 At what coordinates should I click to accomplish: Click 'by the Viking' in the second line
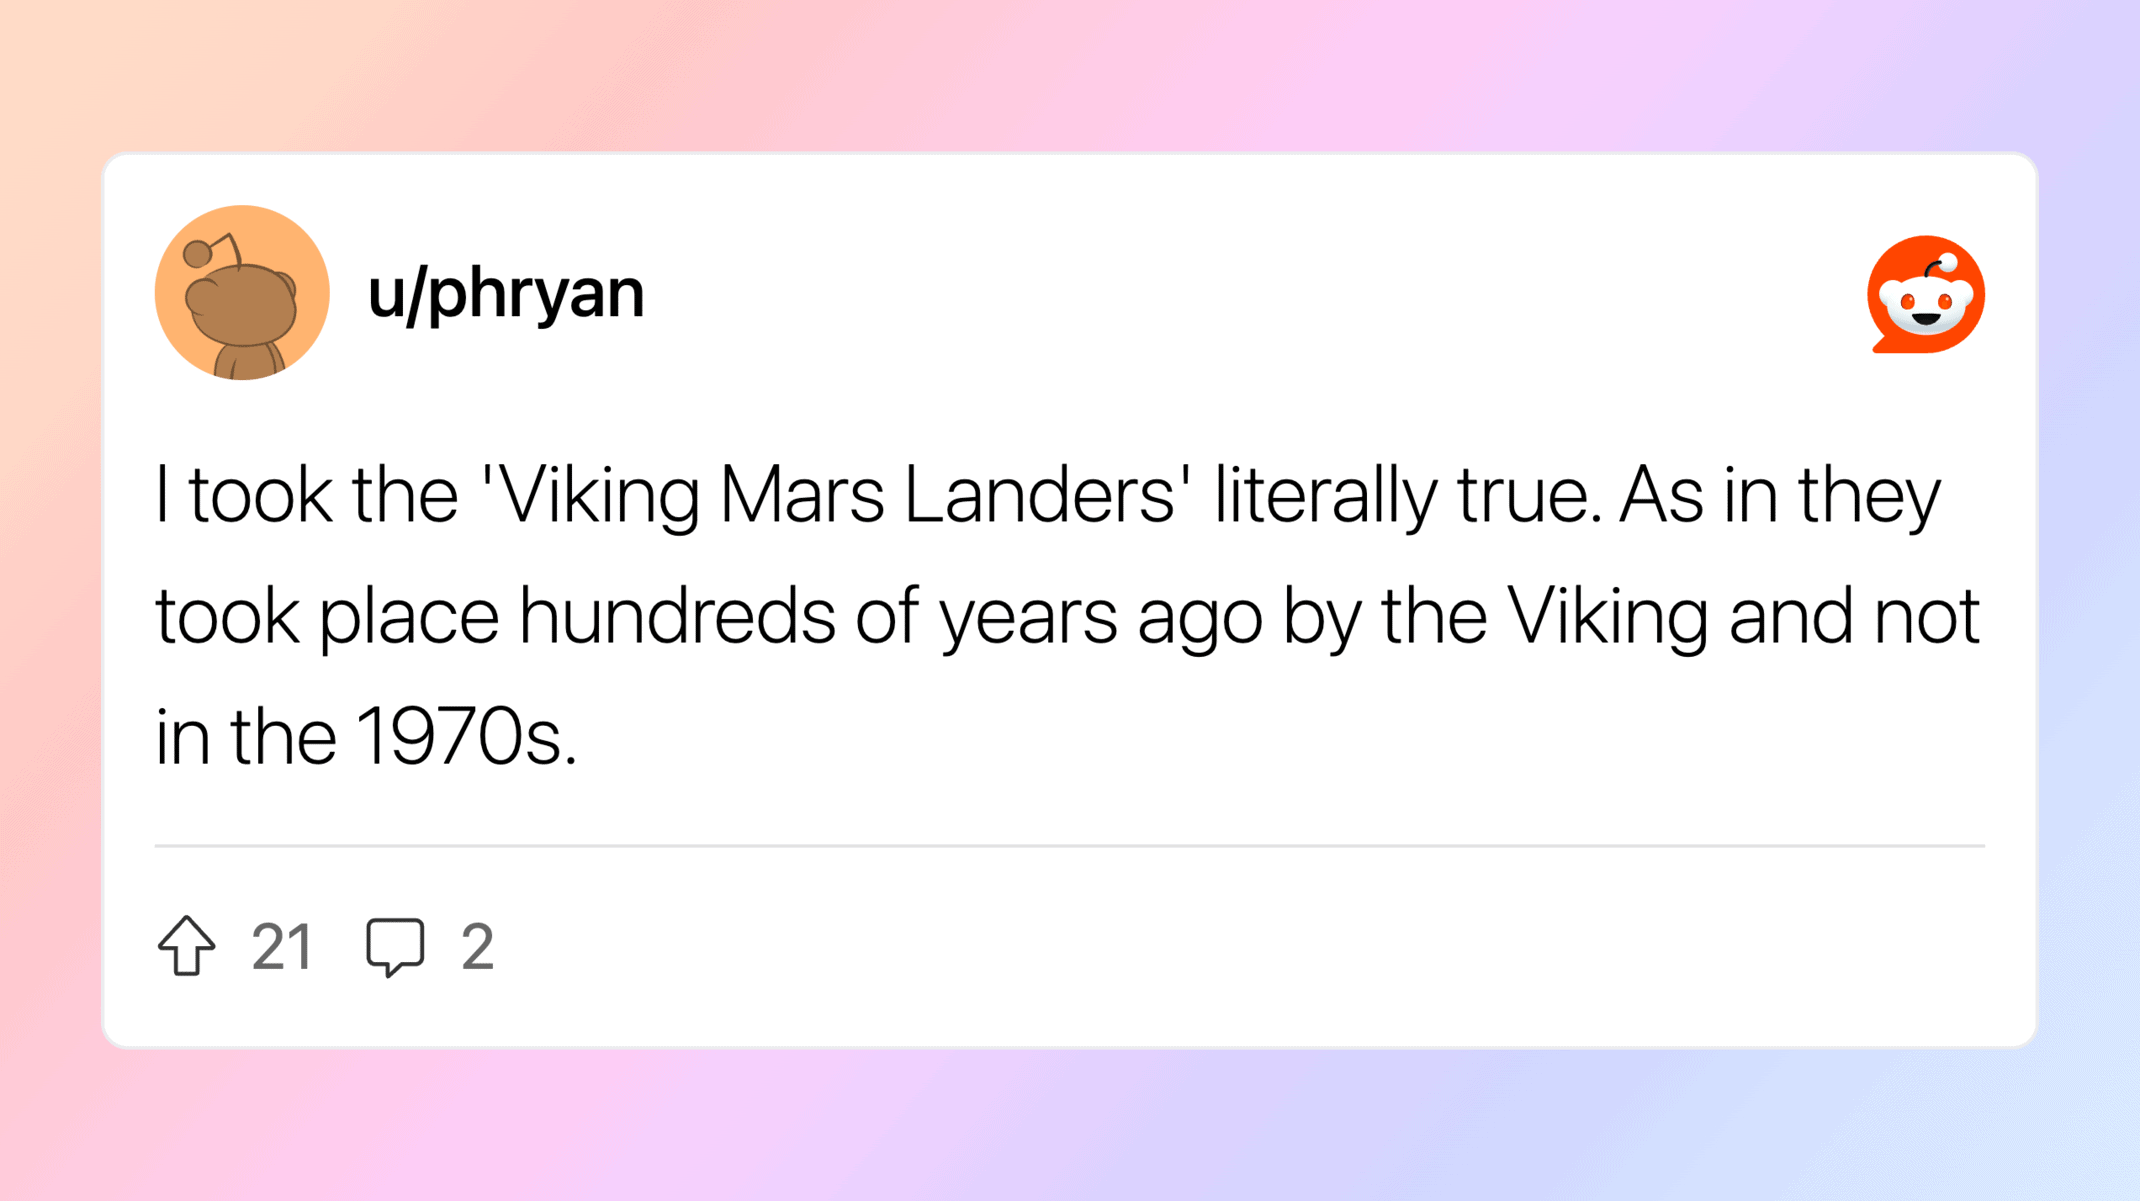coord(1495,616)
